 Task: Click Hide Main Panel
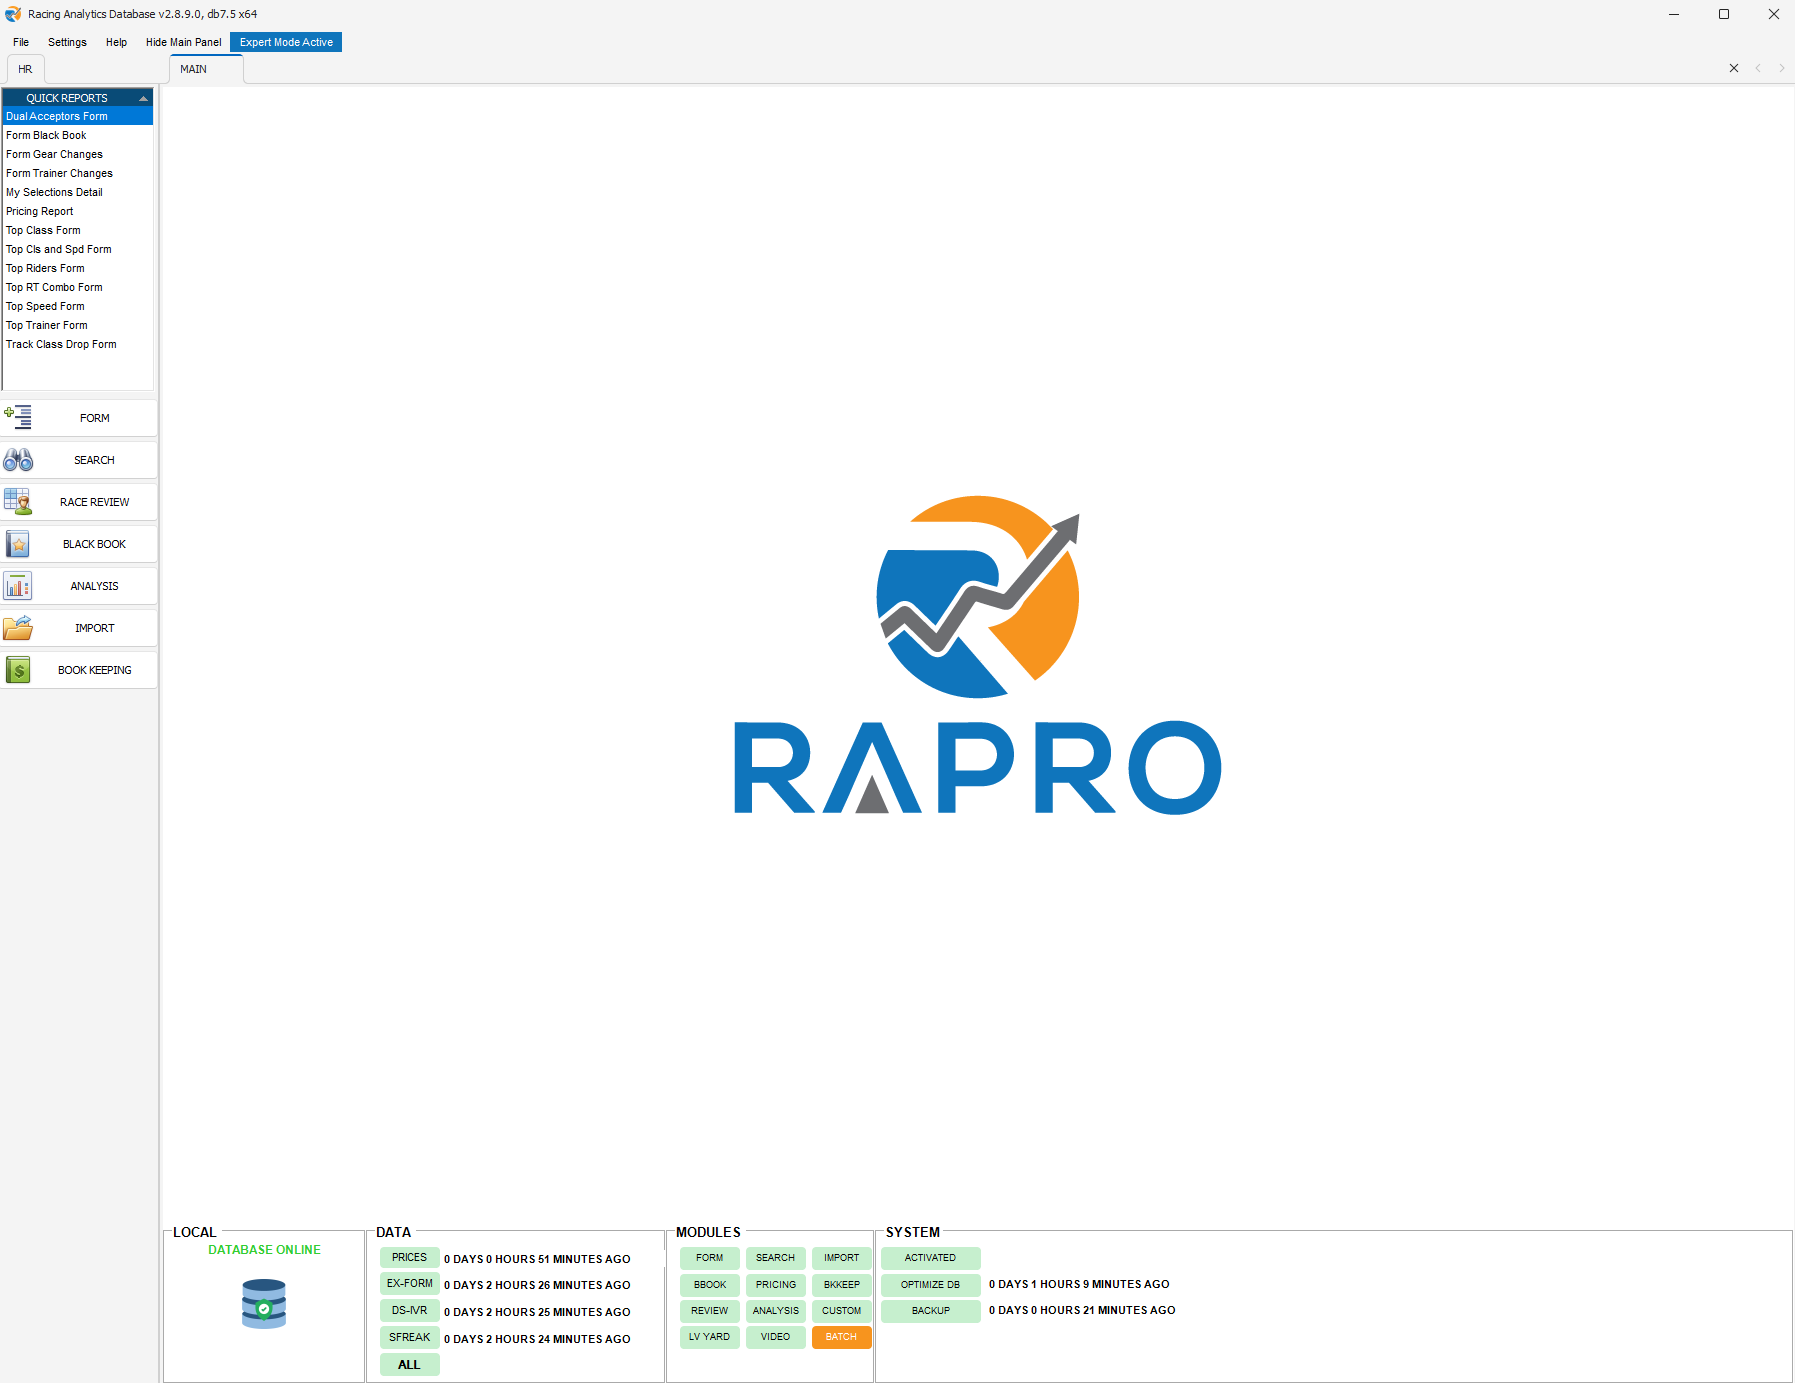click(x=184, y=42)
